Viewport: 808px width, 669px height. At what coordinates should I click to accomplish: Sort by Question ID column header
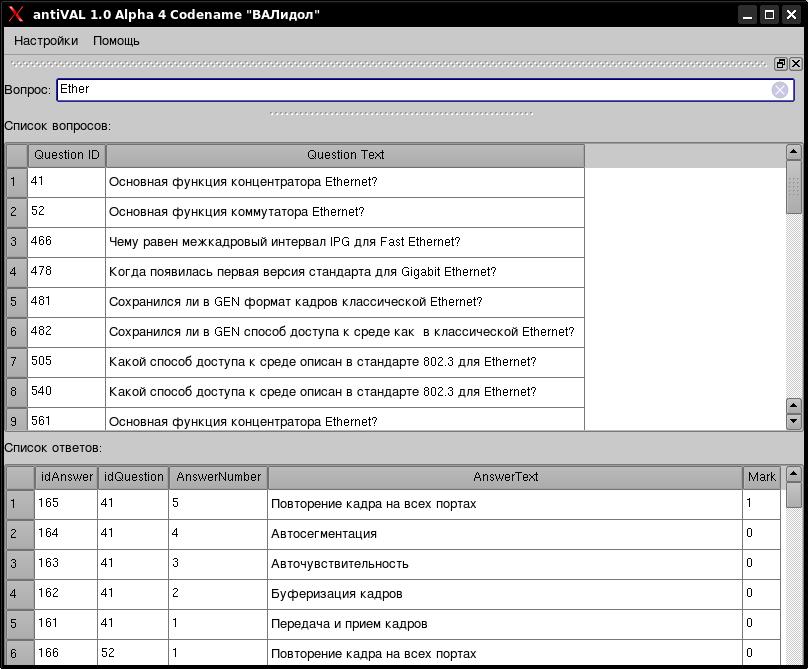[66, 155]
